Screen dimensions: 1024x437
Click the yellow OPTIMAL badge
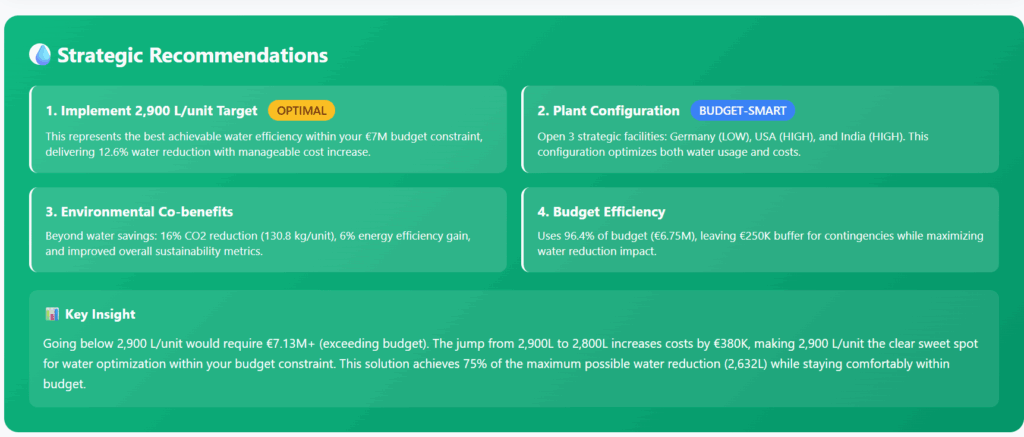[301, 111]
